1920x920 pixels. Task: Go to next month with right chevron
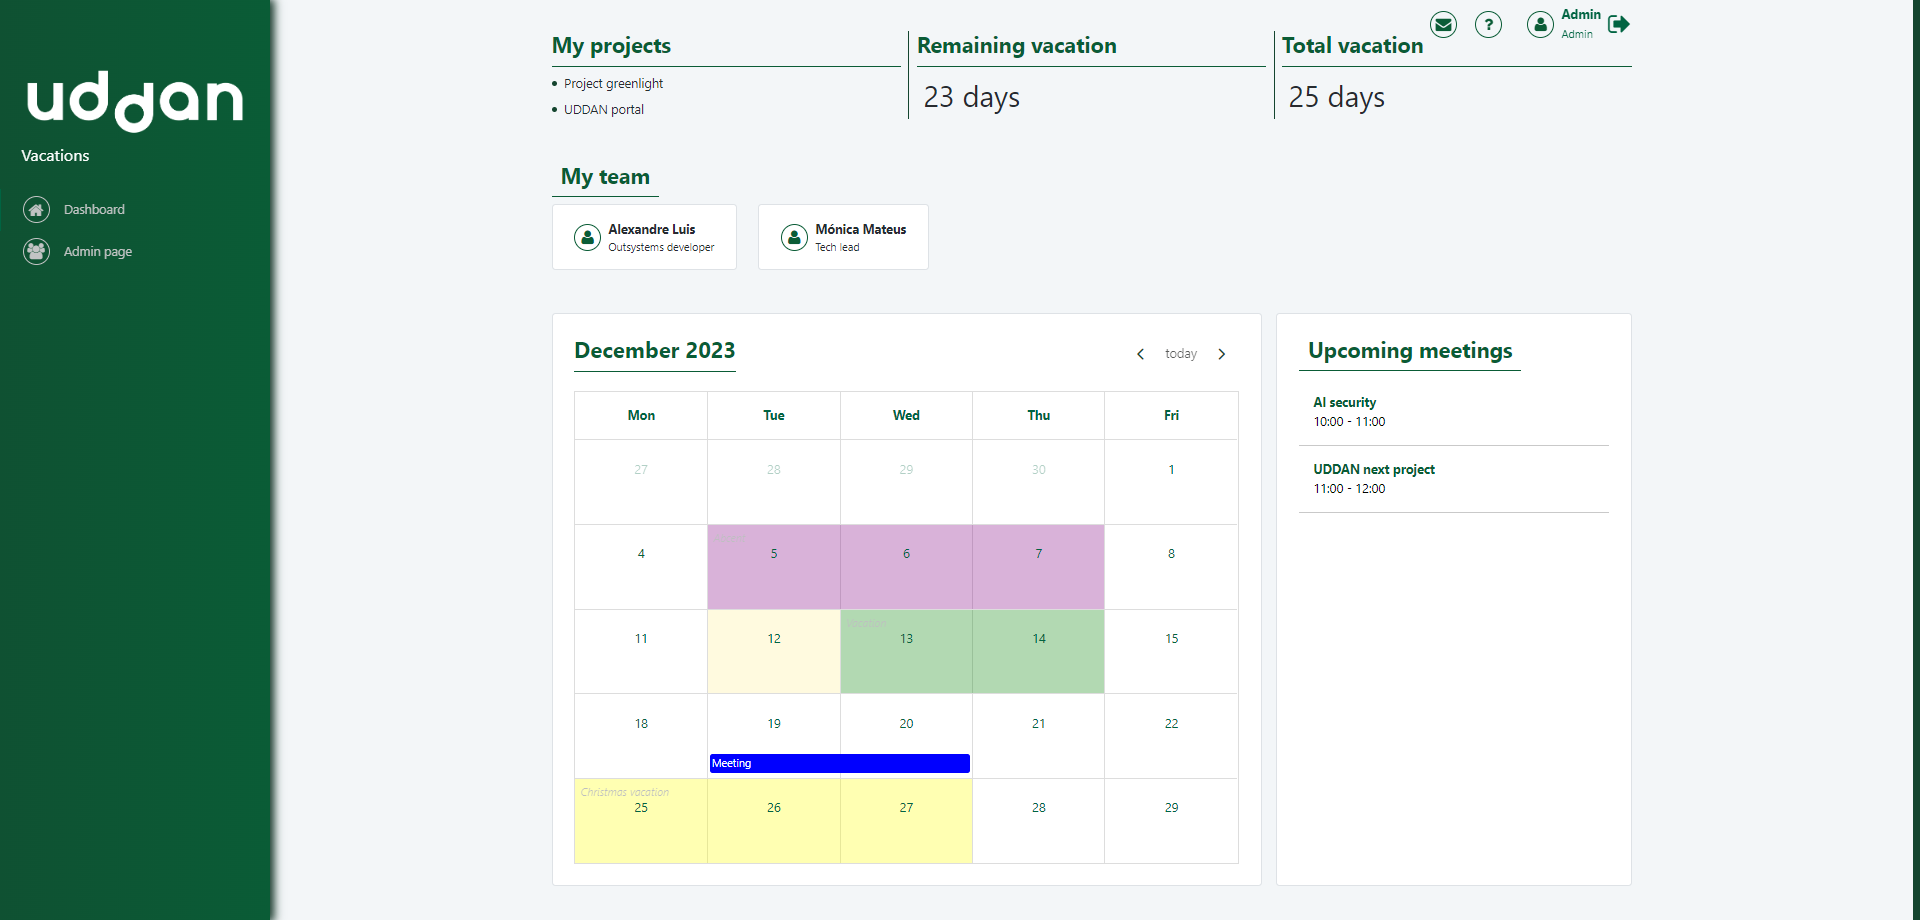pyautogui.click(x=1222, y=353)
